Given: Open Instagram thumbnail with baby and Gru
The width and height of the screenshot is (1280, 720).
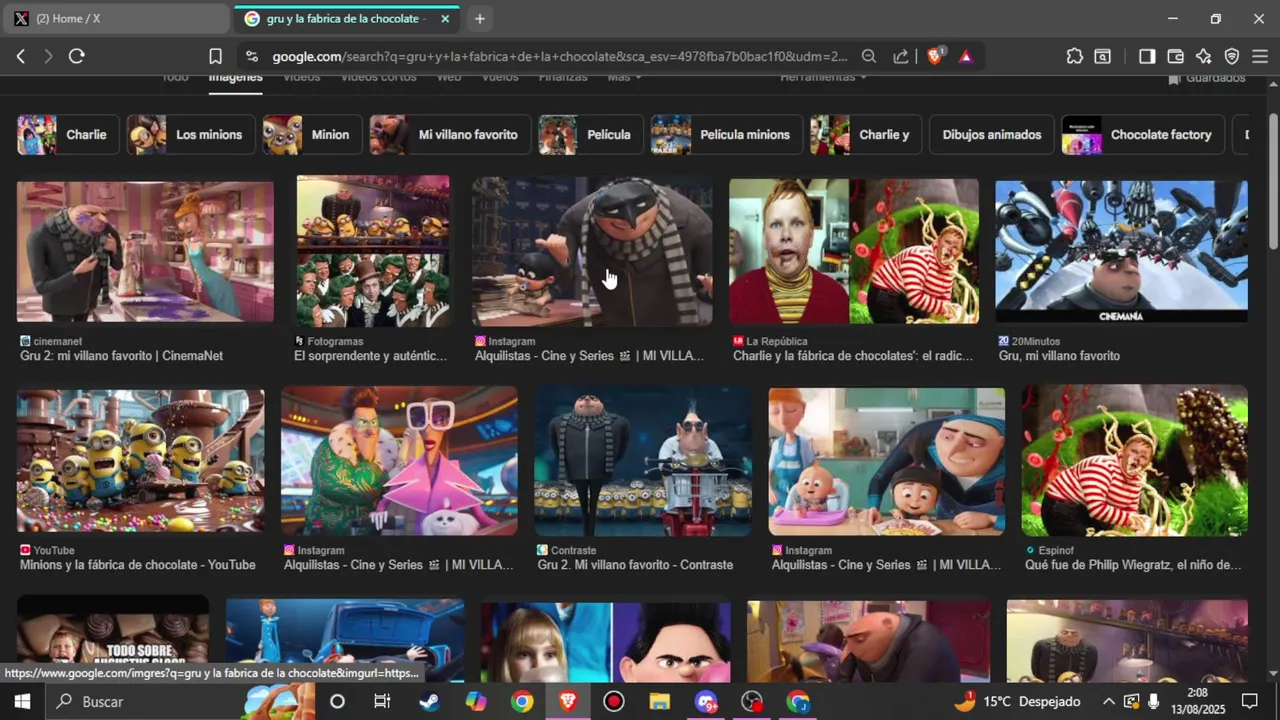Looking at the screenshot, I should (887, 461).
